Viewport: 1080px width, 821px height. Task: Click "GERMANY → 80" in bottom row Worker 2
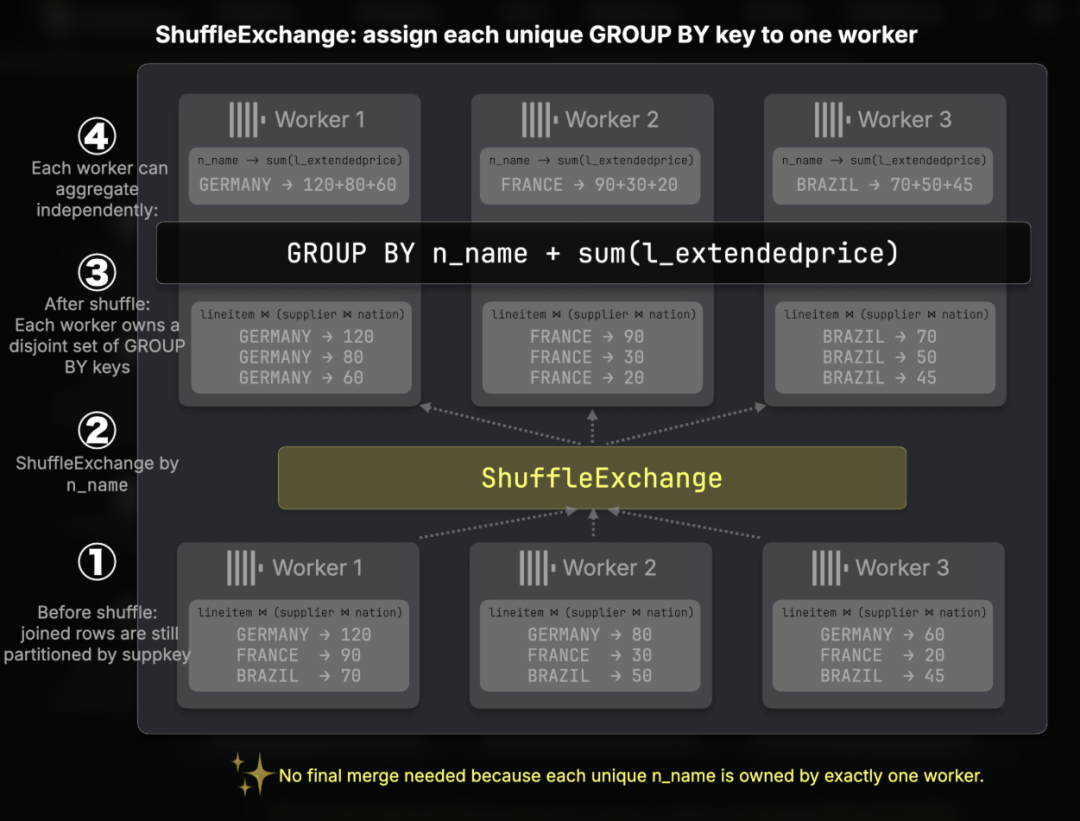590,634
